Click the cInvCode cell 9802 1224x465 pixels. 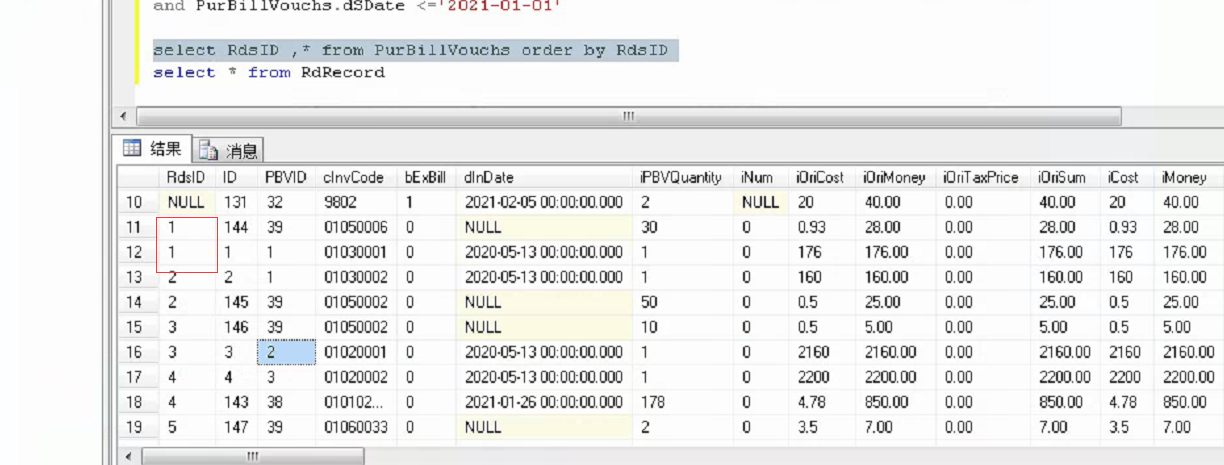[357, 202]
